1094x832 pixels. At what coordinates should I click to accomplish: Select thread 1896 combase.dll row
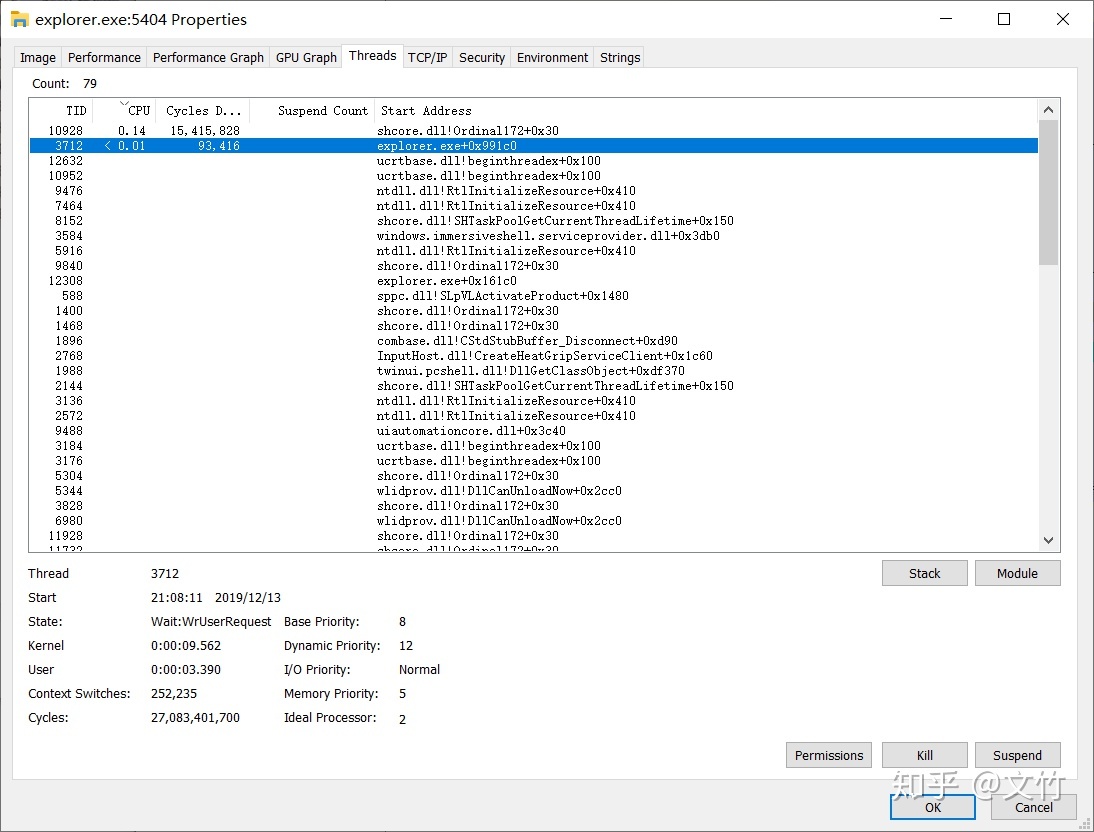tap(534, 341)
